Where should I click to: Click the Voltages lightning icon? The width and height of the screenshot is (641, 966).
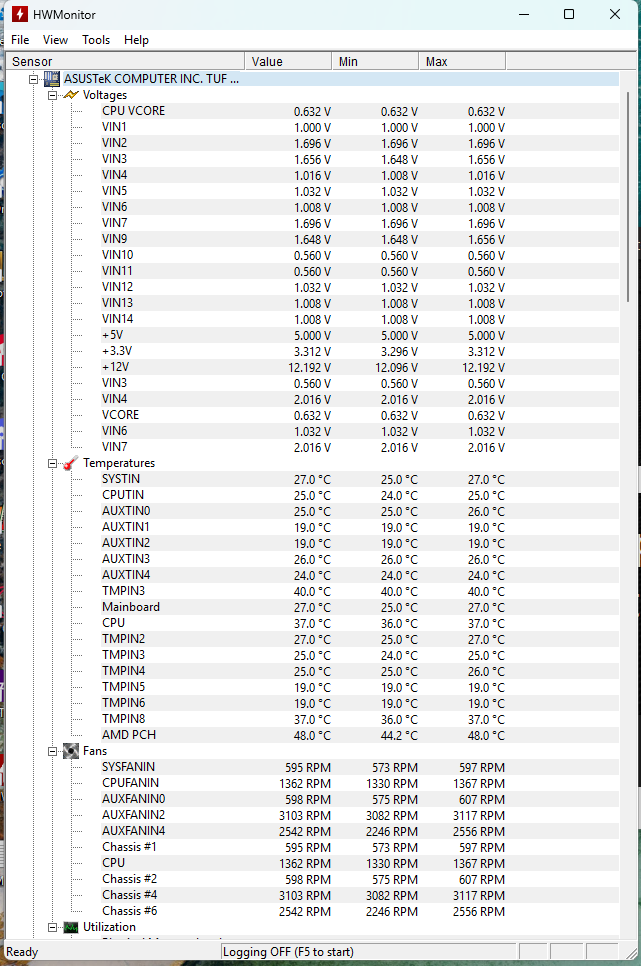point(71,95)
